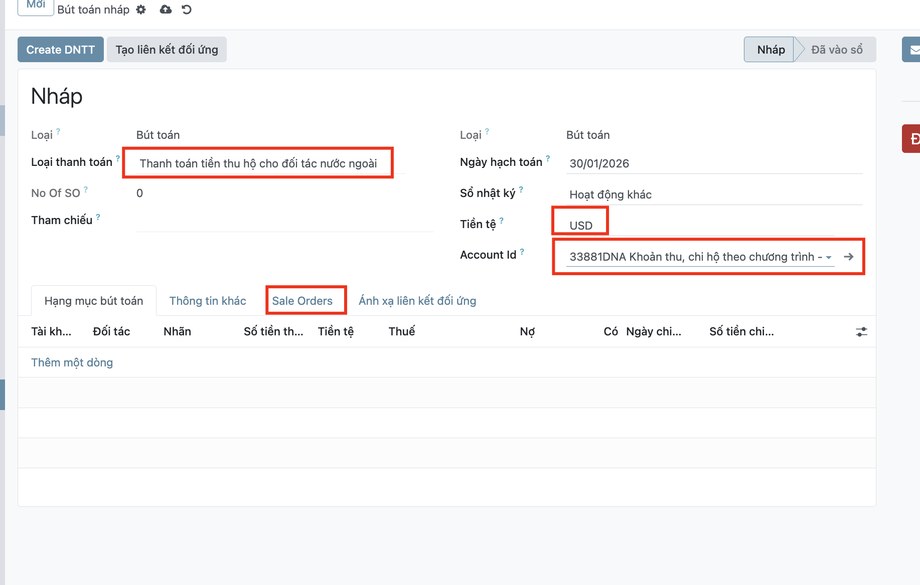Open column options adjust icon in table header

click(x=861, y=332)
